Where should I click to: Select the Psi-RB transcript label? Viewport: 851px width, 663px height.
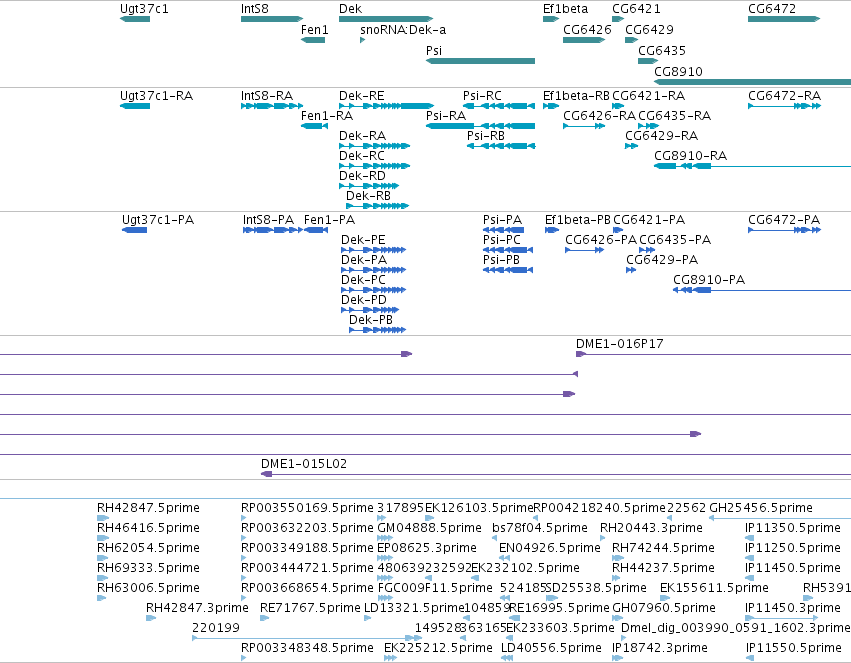pyautogui.click(x=486, y=136)
